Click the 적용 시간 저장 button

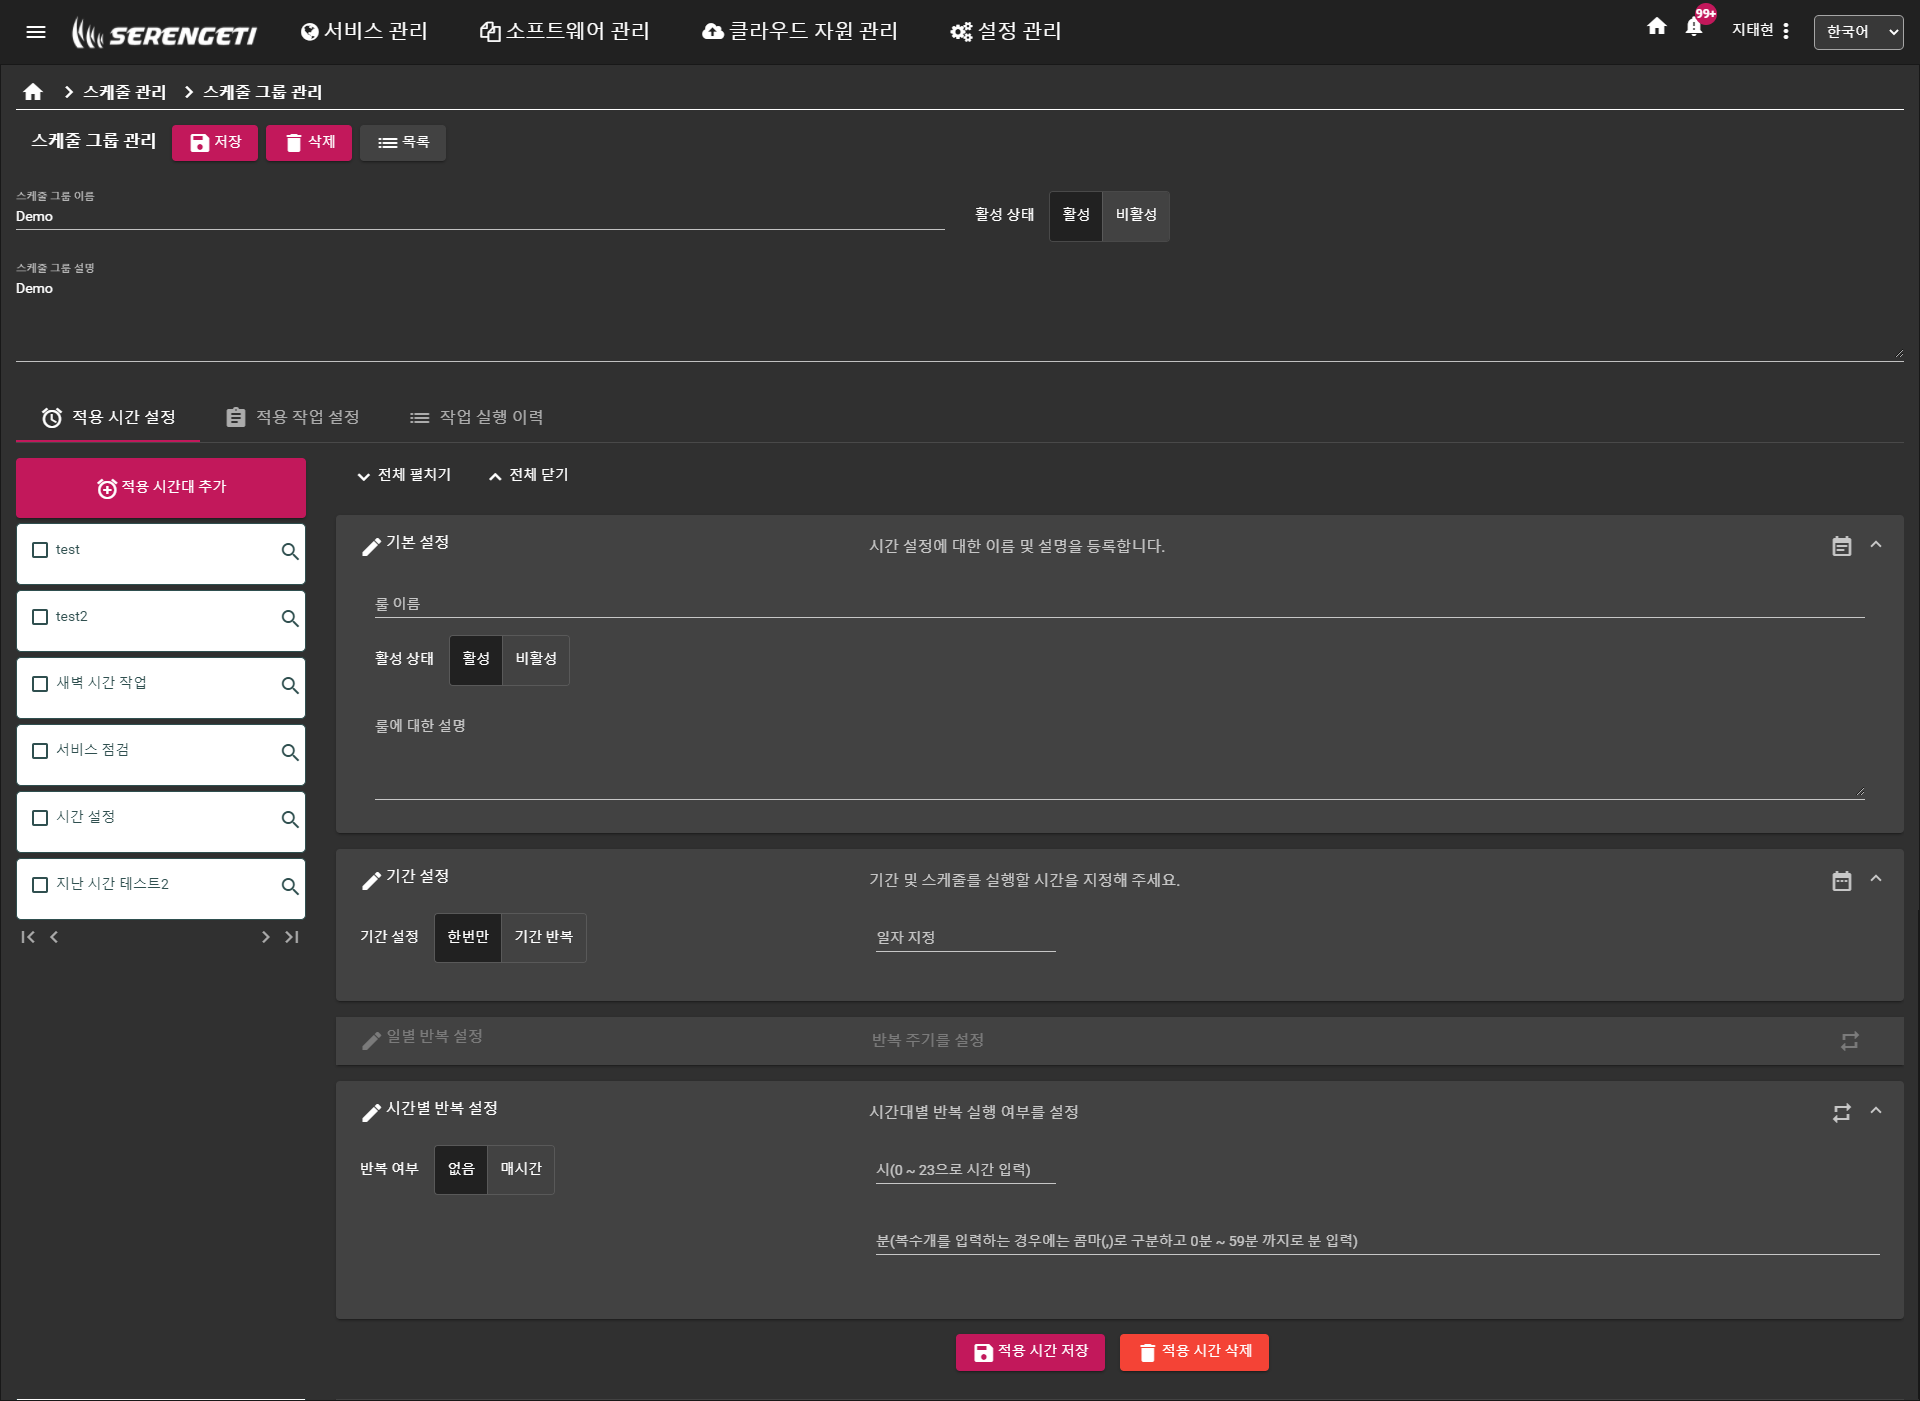tap(1030, 1352)
